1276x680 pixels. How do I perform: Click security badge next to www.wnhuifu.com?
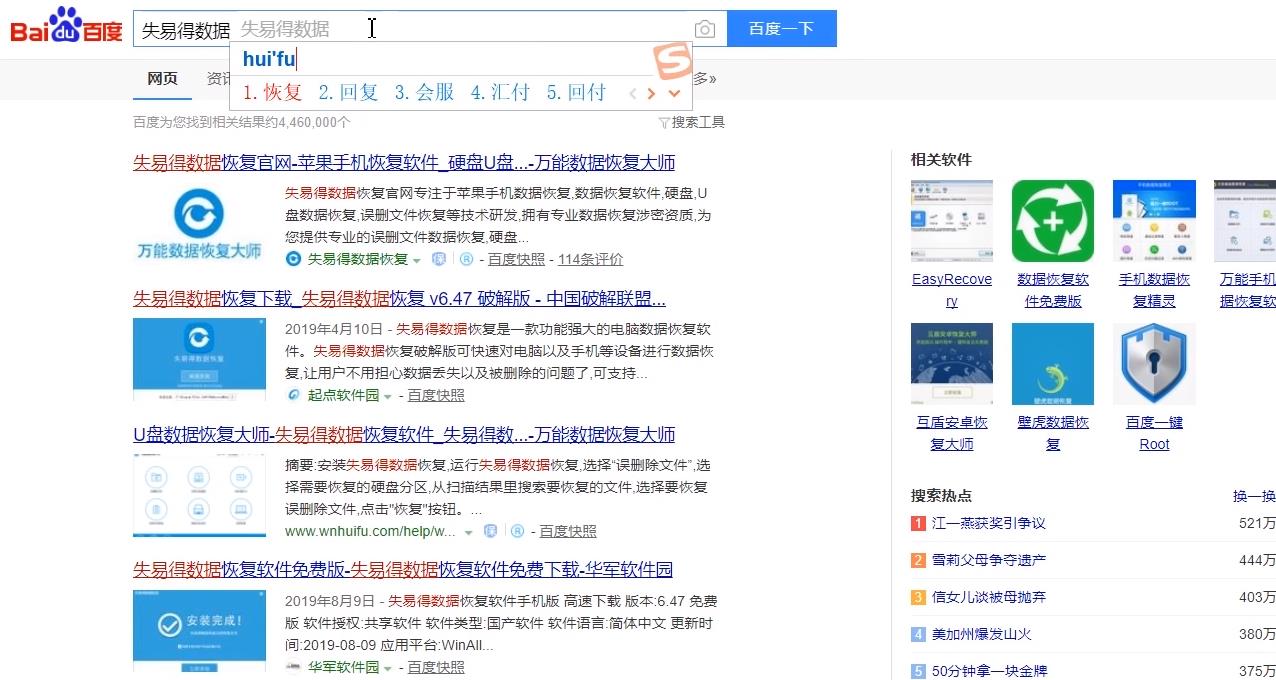click(x=490, y=531)
